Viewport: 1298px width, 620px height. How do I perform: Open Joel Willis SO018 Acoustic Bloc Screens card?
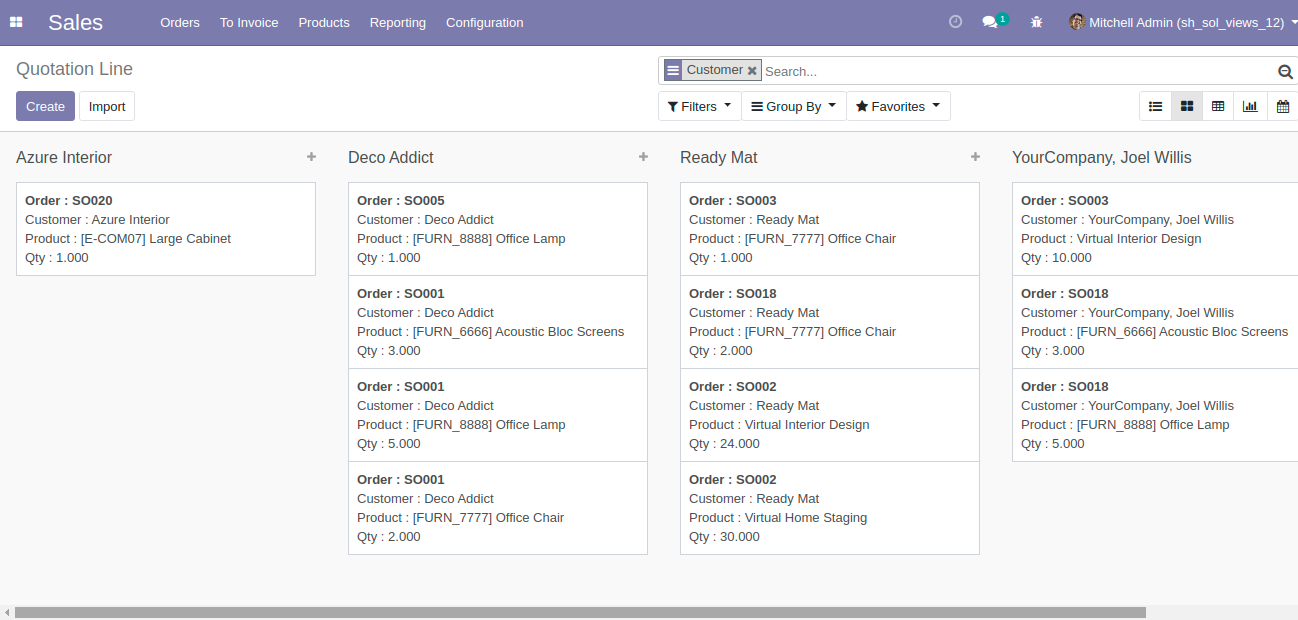(x=1155, y=322)
